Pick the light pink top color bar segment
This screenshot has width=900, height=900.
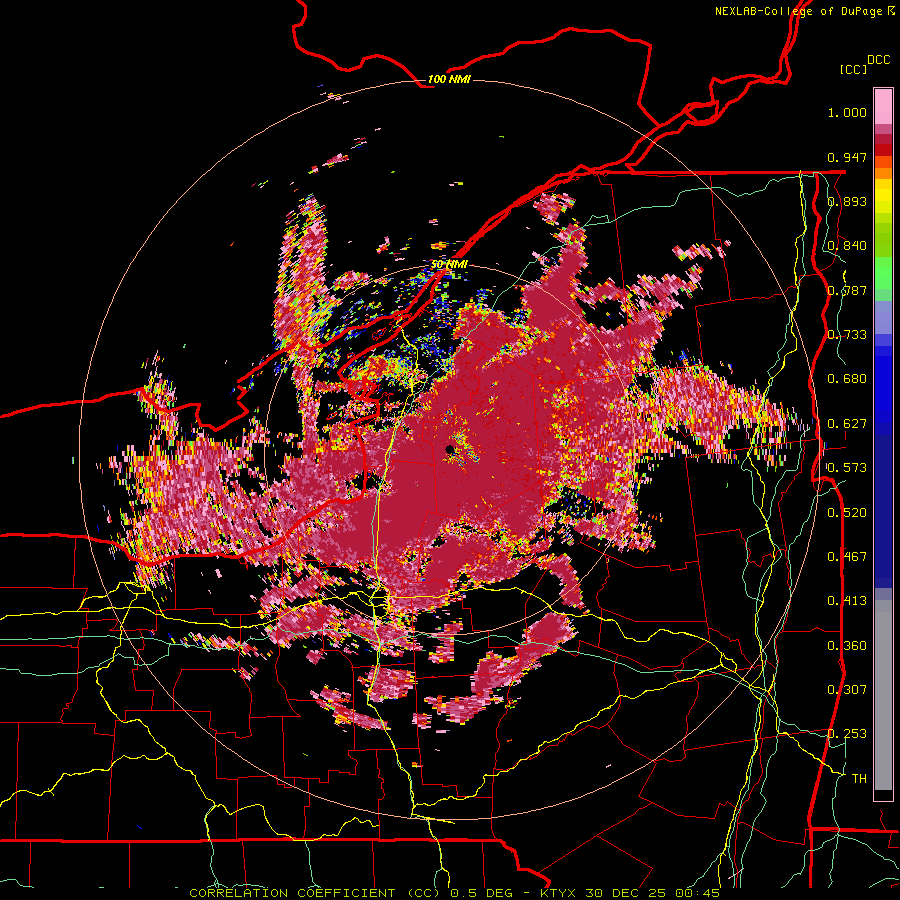click(x=883, y=106)
